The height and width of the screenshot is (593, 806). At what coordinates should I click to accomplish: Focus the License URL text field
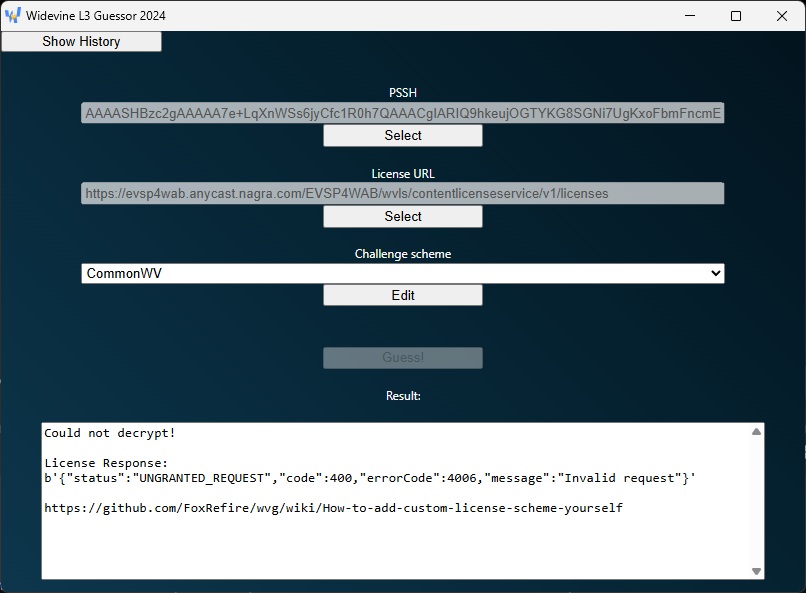point(402,193)
